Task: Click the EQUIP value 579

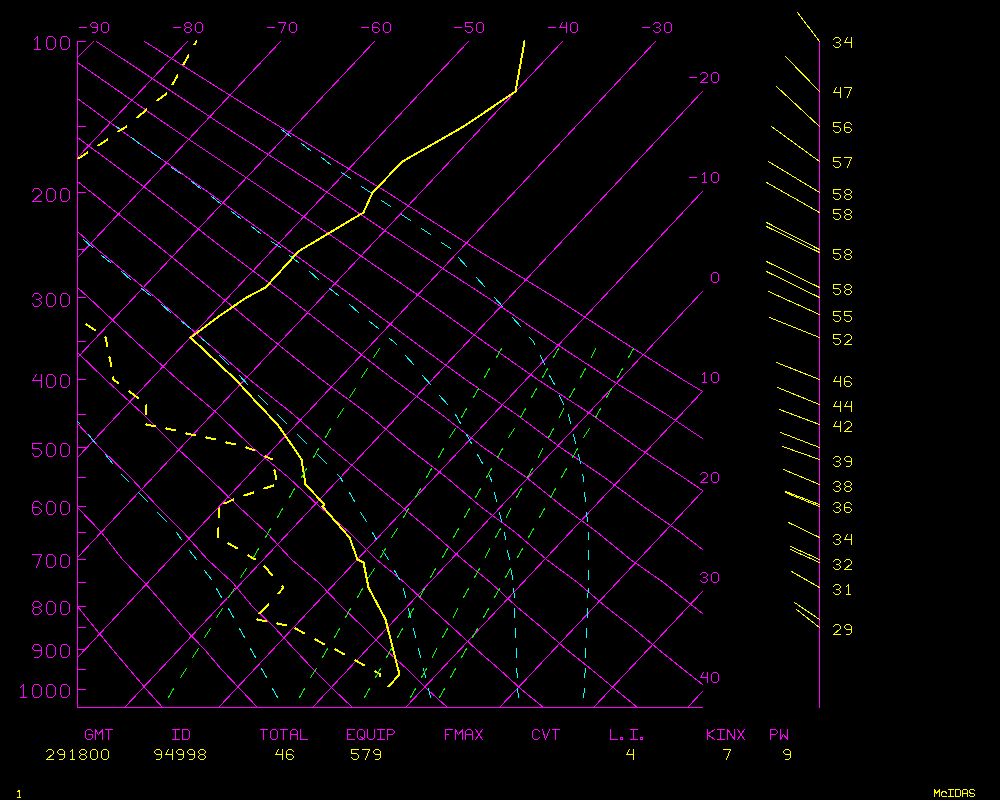Action: [365, 755]
